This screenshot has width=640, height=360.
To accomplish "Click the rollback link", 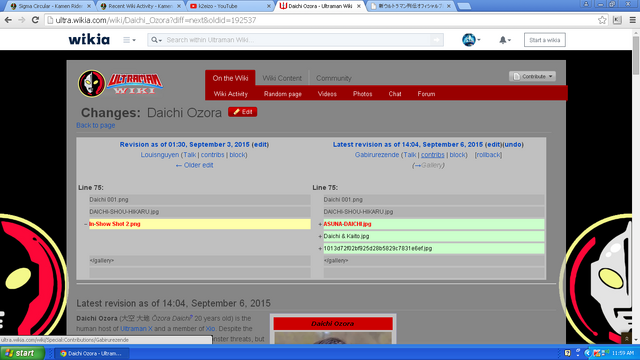I will (488, 155).
